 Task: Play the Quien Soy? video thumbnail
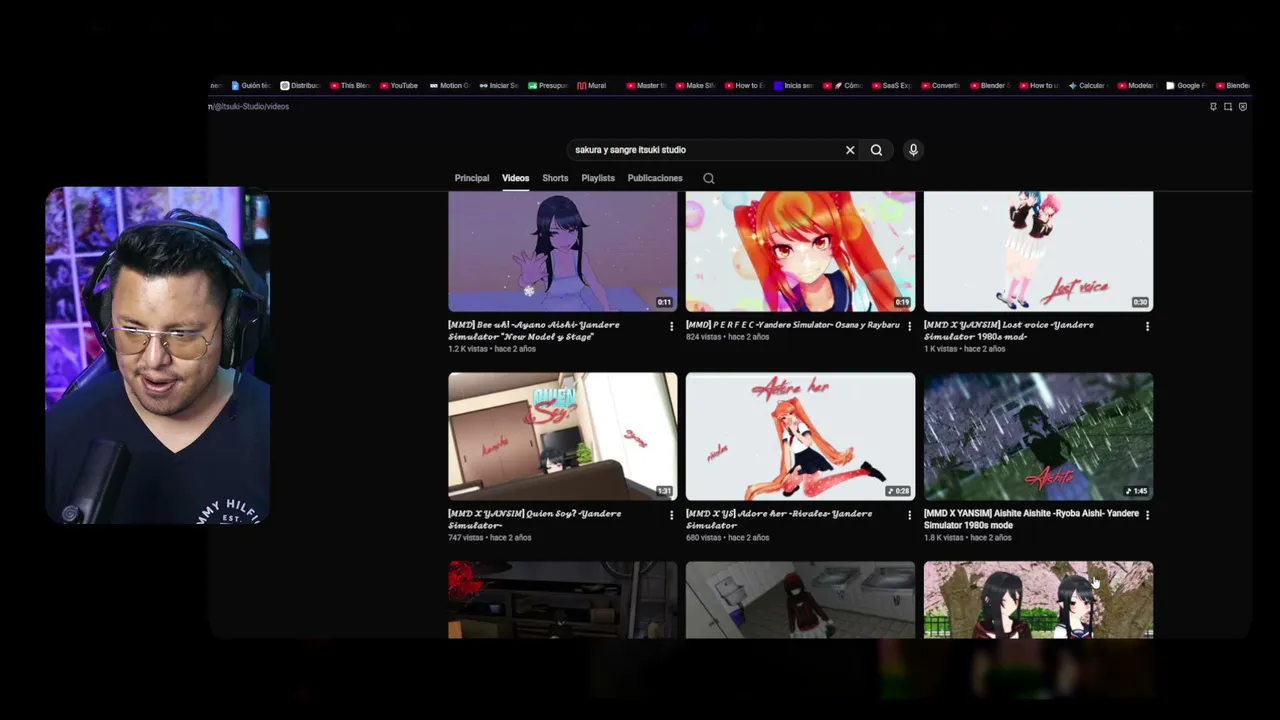563,436
